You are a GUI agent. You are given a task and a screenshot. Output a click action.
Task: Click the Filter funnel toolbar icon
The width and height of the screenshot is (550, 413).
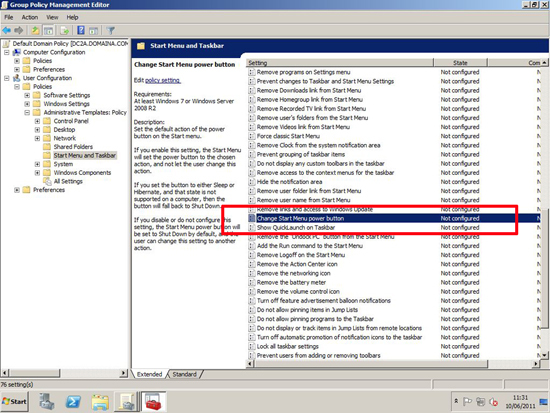coord(110,31)
